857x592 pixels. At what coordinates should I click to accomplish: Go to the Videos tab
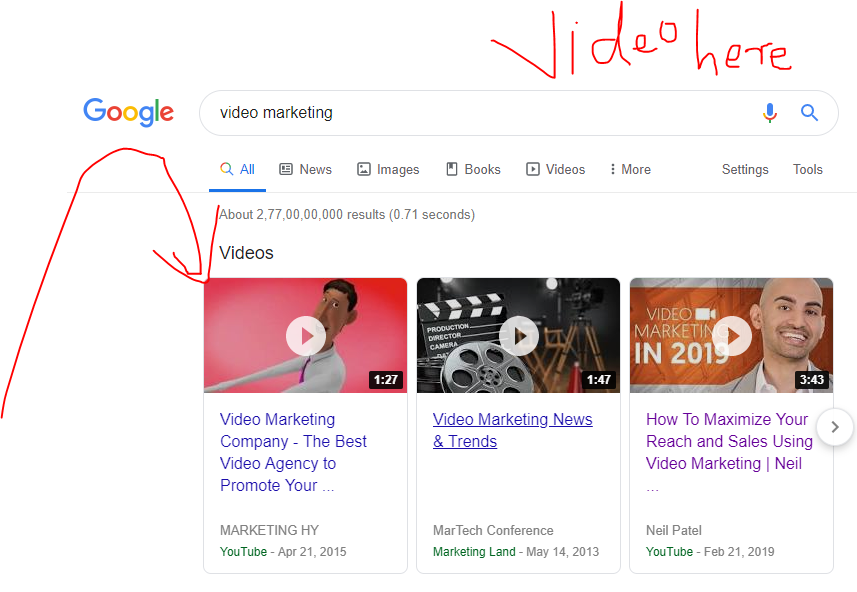pos(556,170)
